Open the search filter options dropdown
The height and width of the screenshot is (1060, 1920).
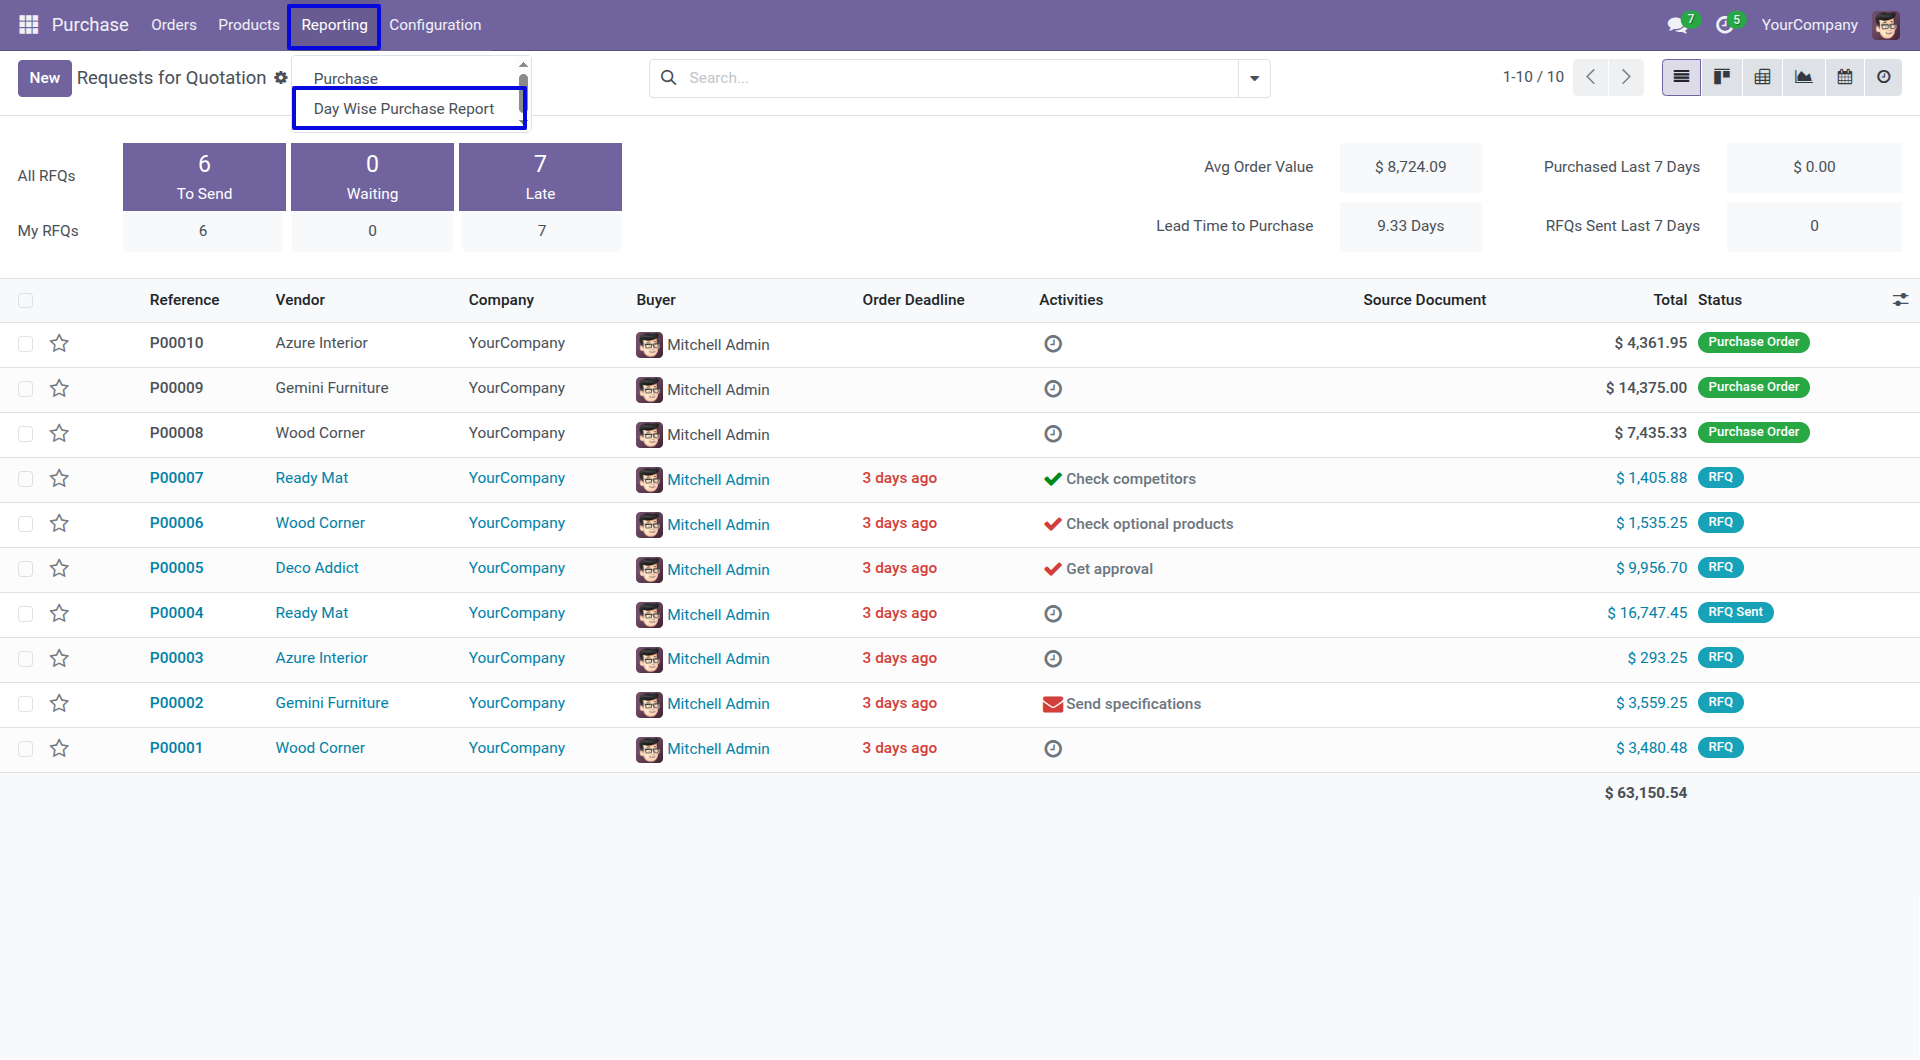(x=1254, y=78)
